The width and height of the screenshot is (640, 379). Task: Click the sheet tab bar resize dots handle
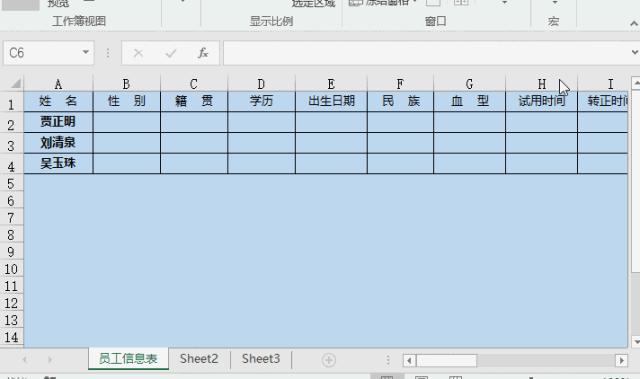pos(388,360)
